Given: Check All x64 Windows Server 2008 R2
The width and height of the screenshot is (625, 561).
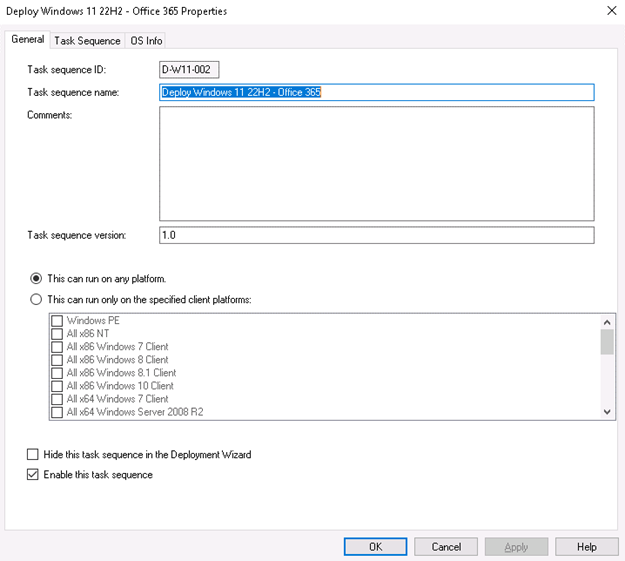Looking at the screenshot, I should (57, 412).
